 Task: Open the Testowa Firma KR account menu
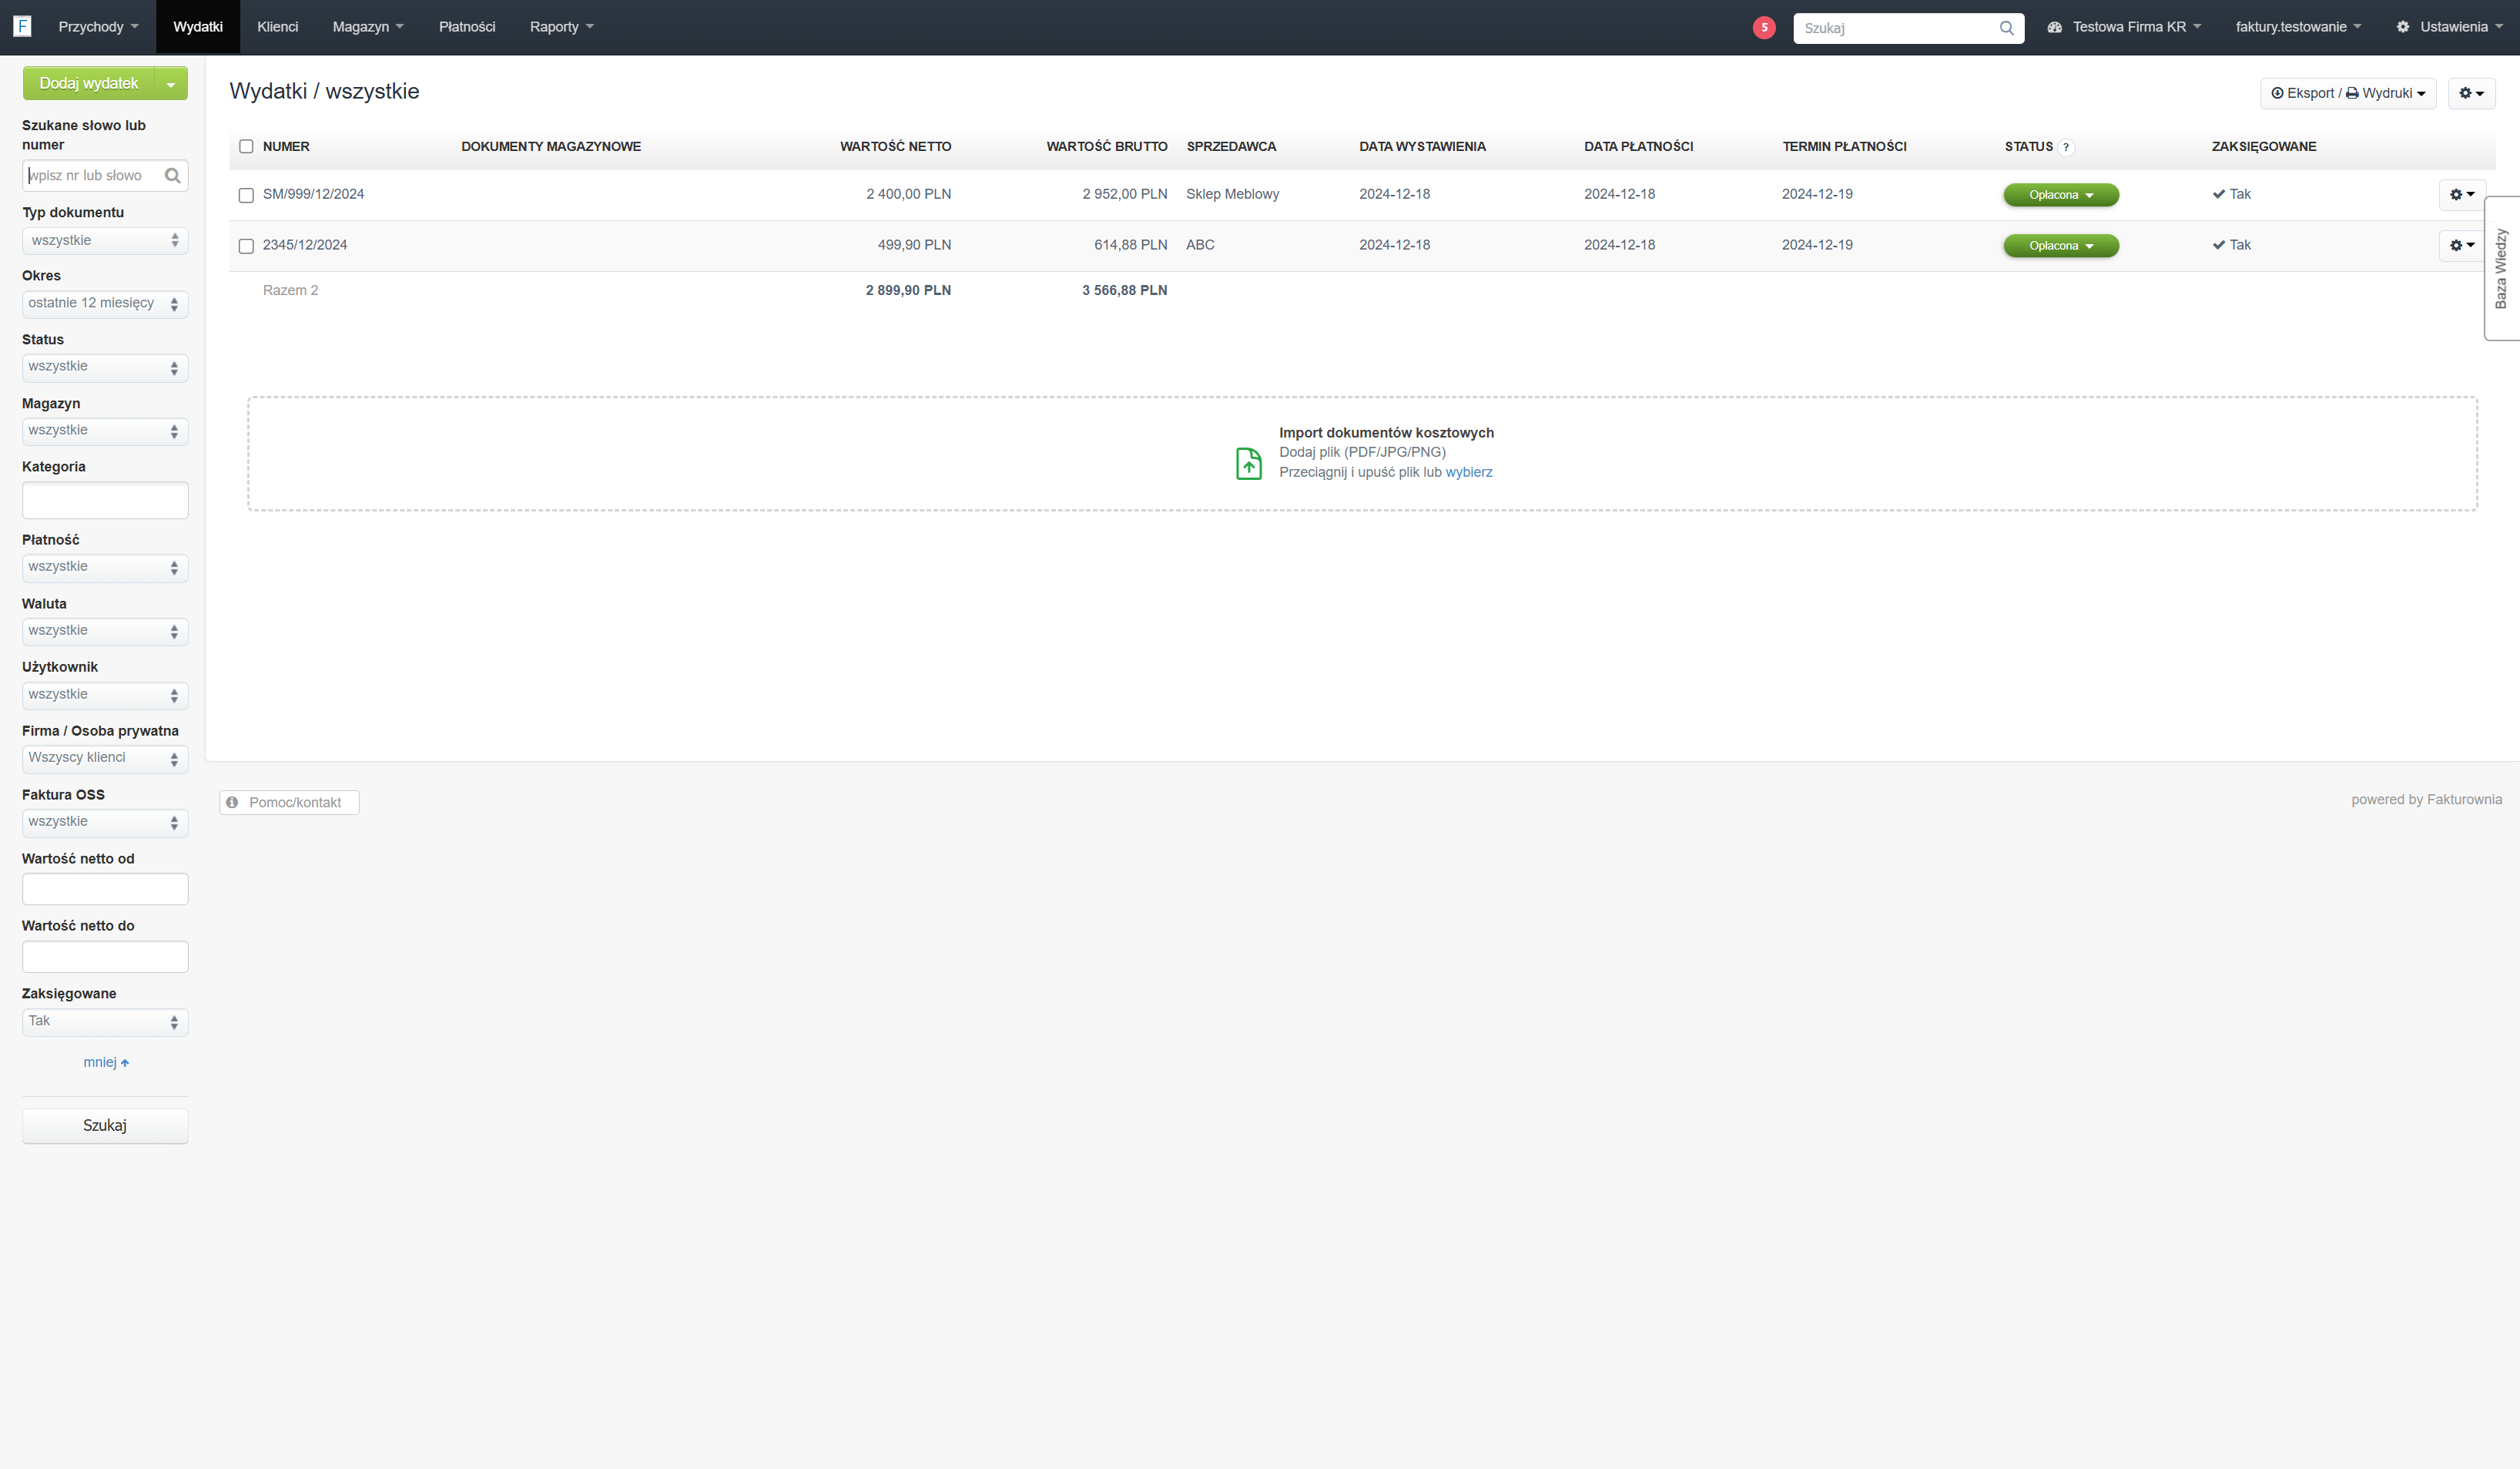pos(2124,27)
